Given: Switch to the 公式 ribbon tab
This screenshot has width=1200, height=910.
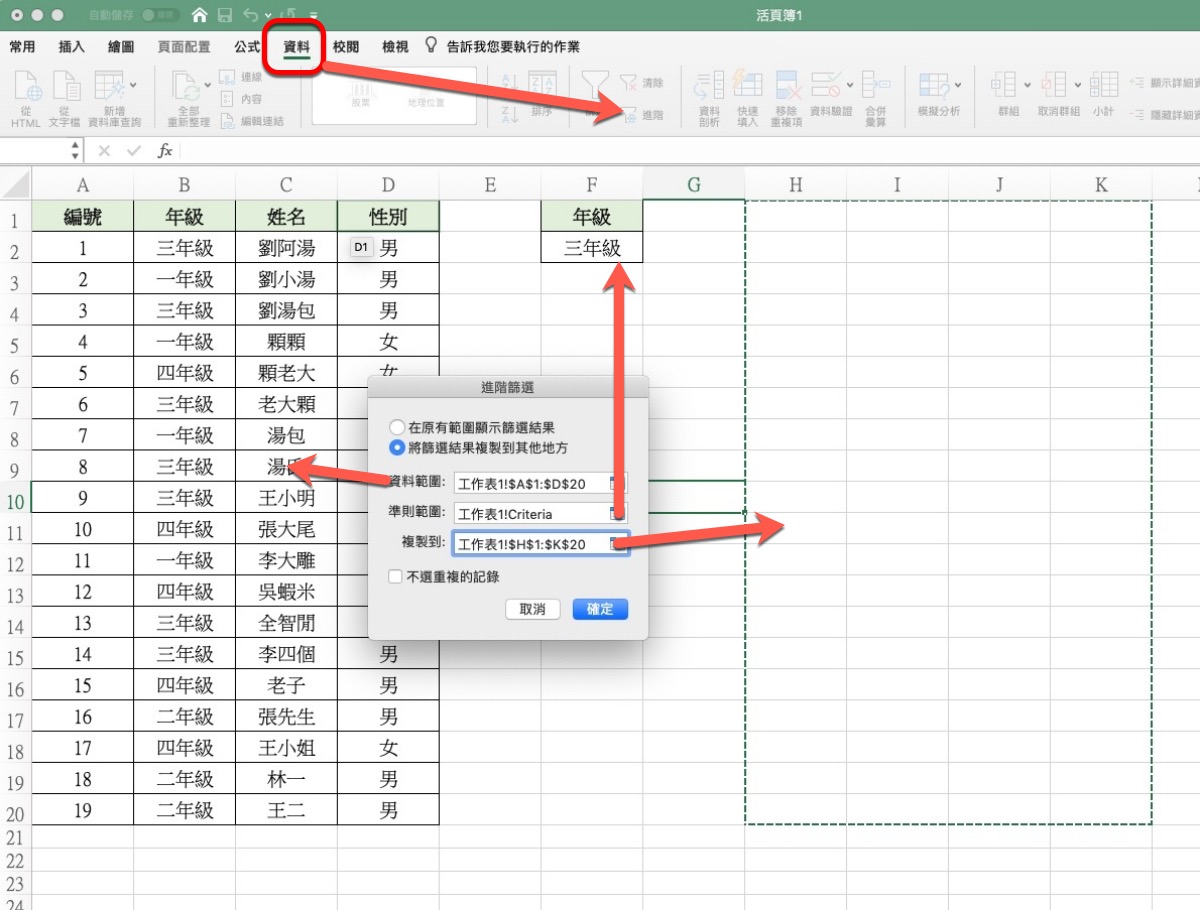Looking at the screenshot, I should tap(247, 47).
